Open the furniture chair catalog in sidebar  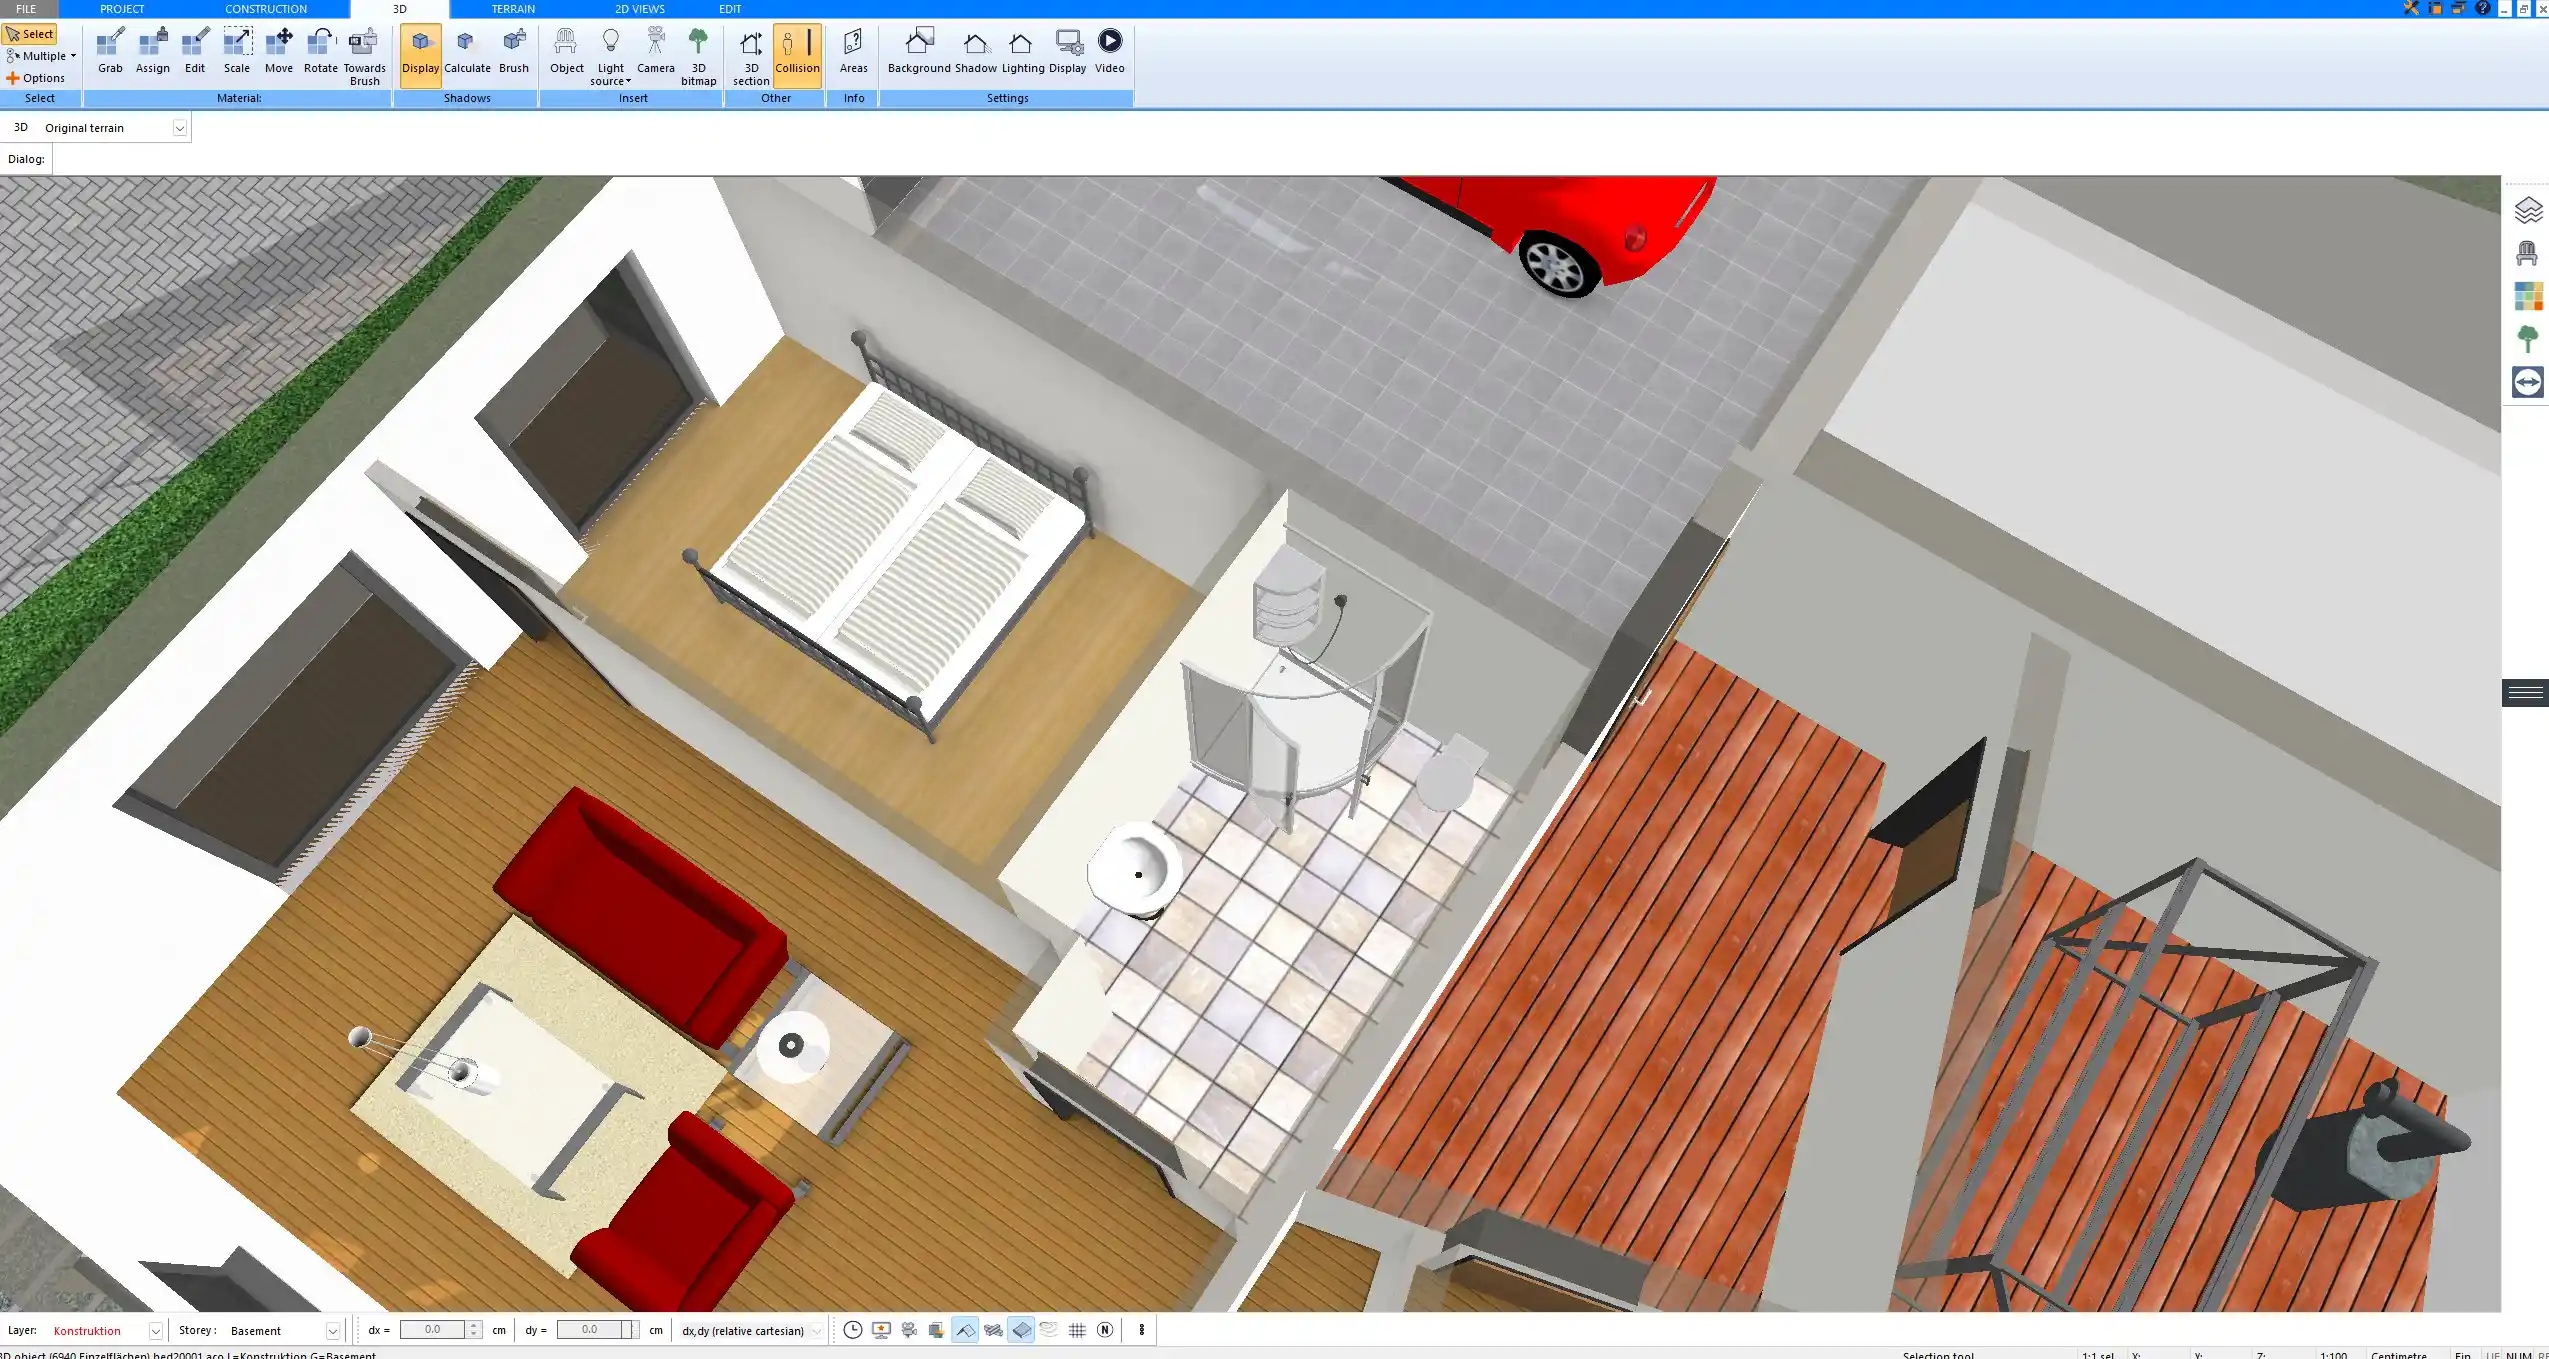[x=2527, y=253]
